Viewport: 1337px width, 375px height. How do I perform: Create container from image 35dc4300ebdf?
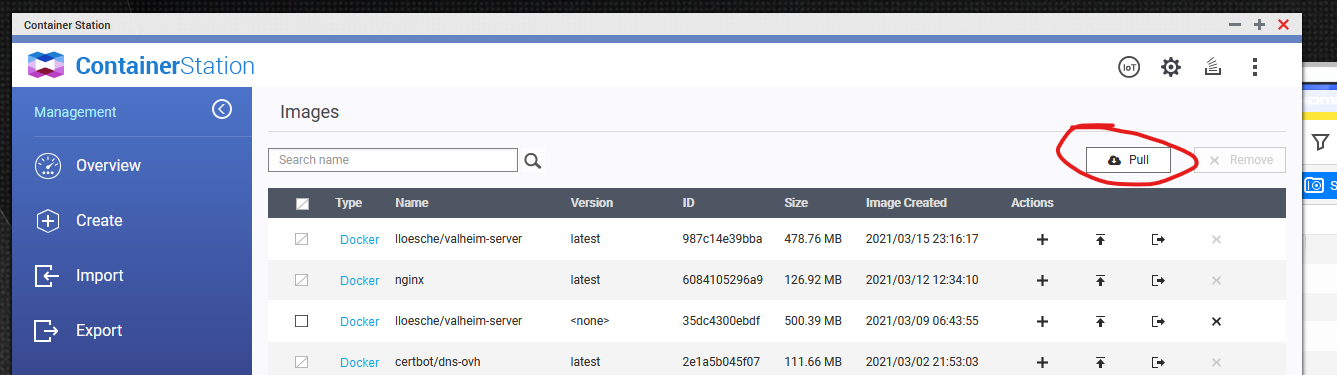click(x=1042, y=322)
